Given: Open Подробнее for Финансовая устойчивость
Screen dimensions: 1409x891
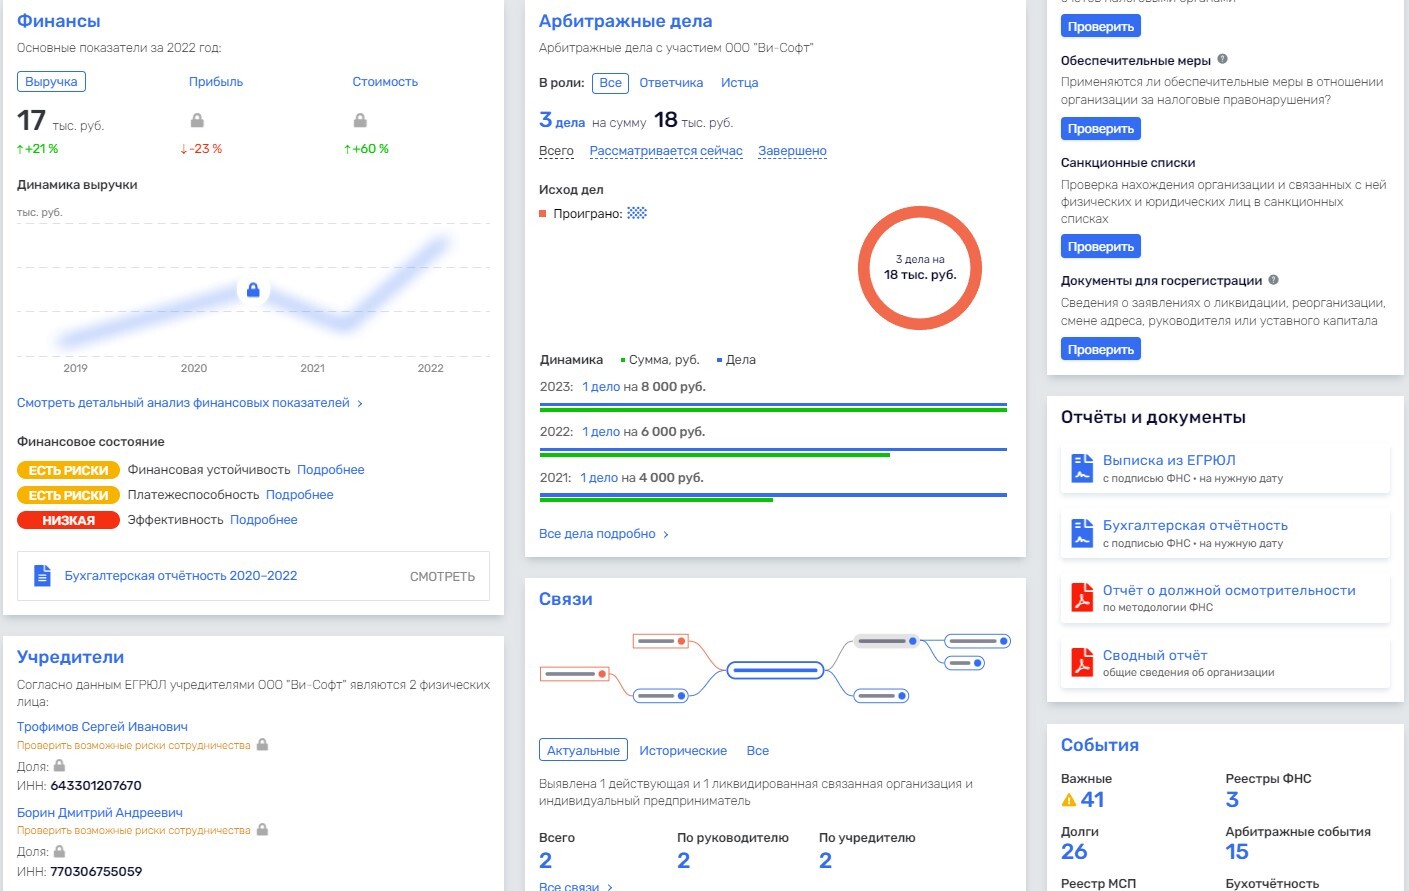Looking at the screenshot, I should [331, 470].
